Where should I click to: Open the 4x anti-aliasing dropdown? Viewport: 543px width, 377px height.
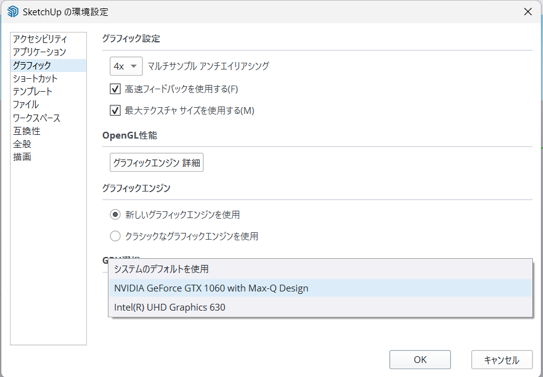point(126,66)
